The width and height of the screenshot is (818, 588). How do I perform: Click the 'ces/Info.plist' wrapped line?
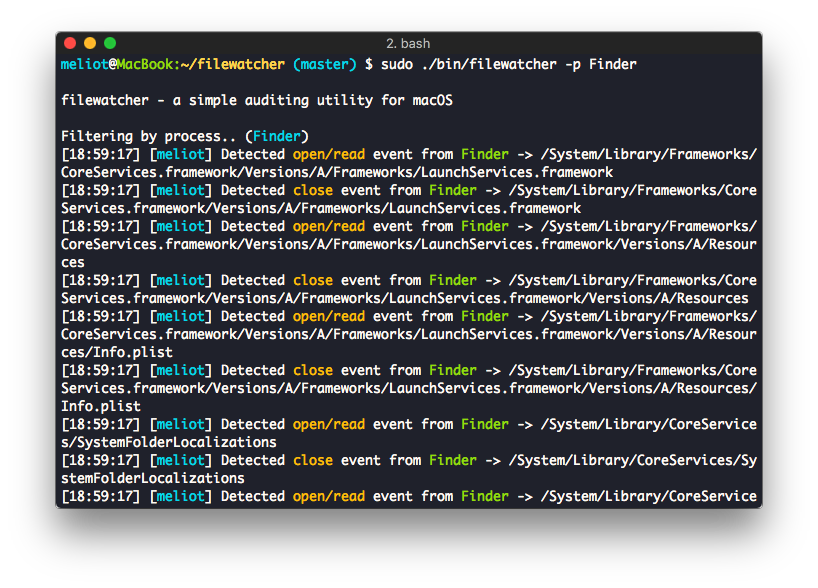[116, 352]
